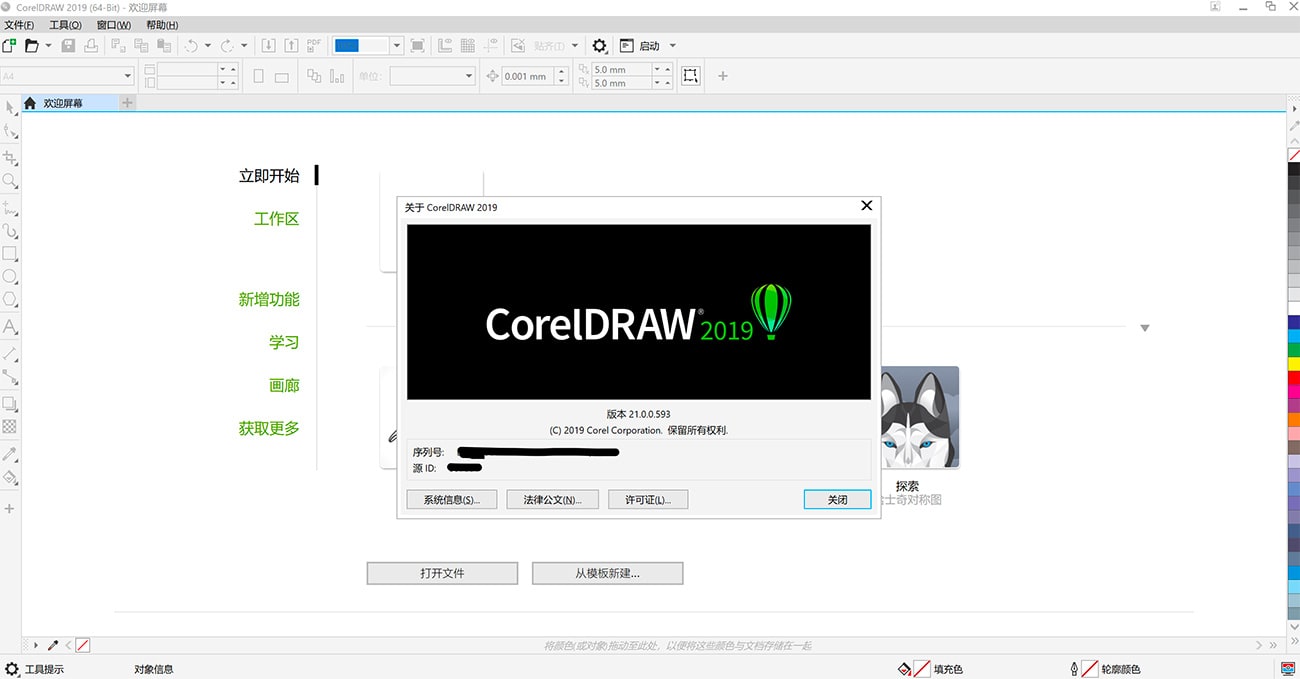
Task: Click the Publish to PDF icon
Action: pos(314,45)
